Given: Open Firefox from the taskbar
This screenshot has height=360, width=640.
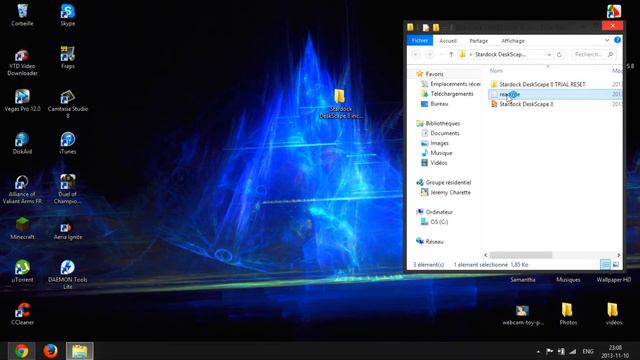Looking at the screenshot, I should click(x=51, y=351).
